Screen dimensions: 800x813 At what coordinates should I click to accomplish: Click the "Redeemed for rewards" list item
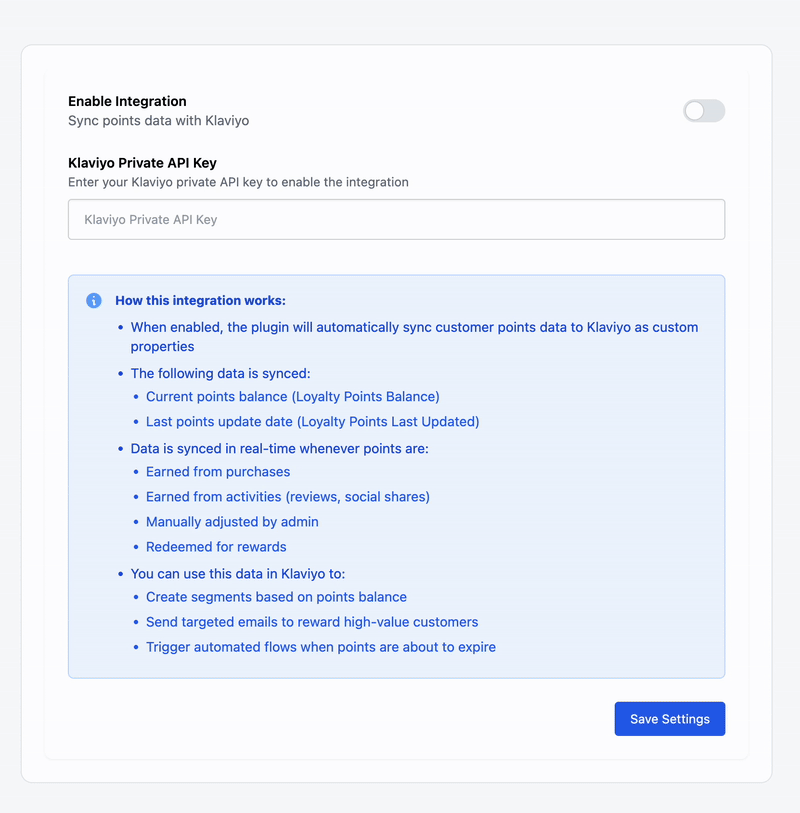tap(216, 547)
